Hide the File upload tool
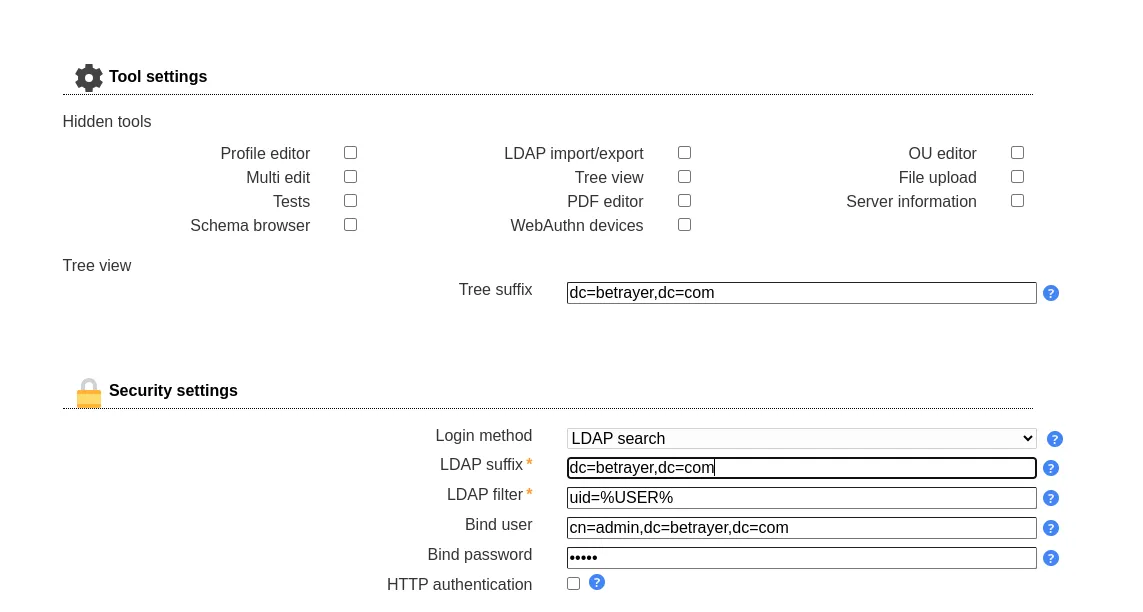Viewport: 1143px width, 612px height. coord(1017,176)
